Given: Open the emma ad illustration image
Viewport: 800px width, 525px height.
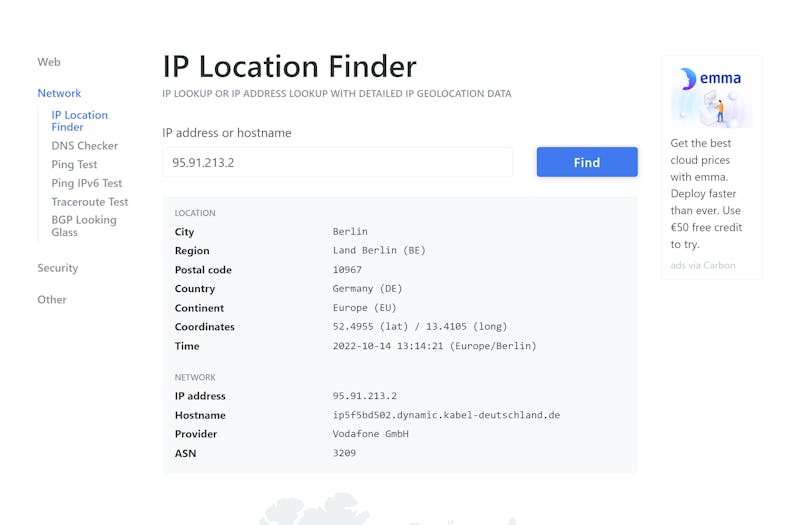Looking at the screenshot, I should tap(711, 96).
